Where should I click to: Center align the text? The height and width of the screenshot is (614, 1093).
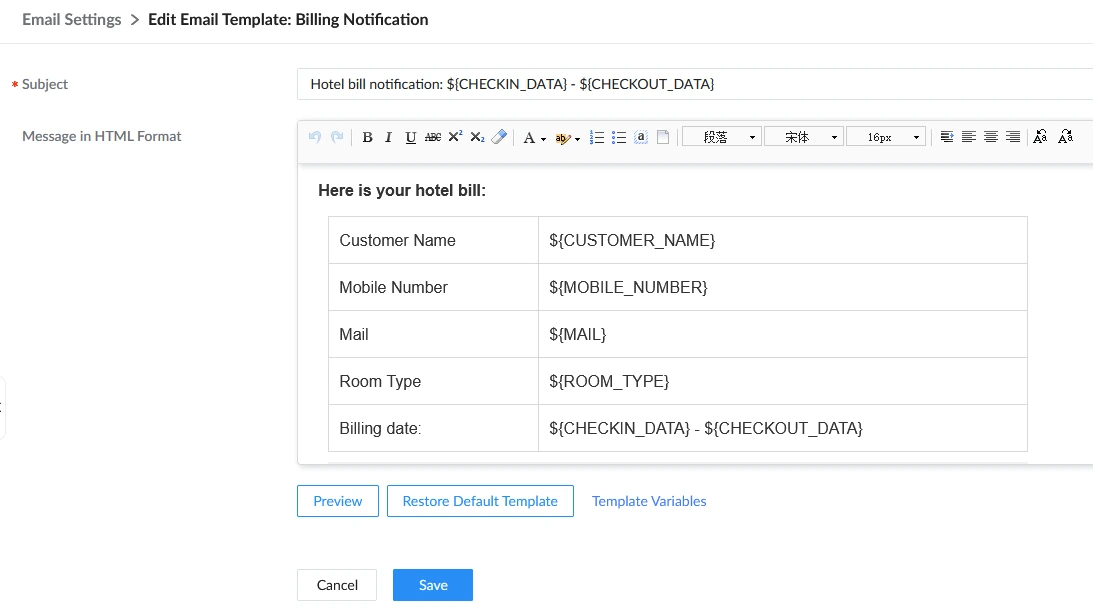pyautogui.click(x=991, y=137)
